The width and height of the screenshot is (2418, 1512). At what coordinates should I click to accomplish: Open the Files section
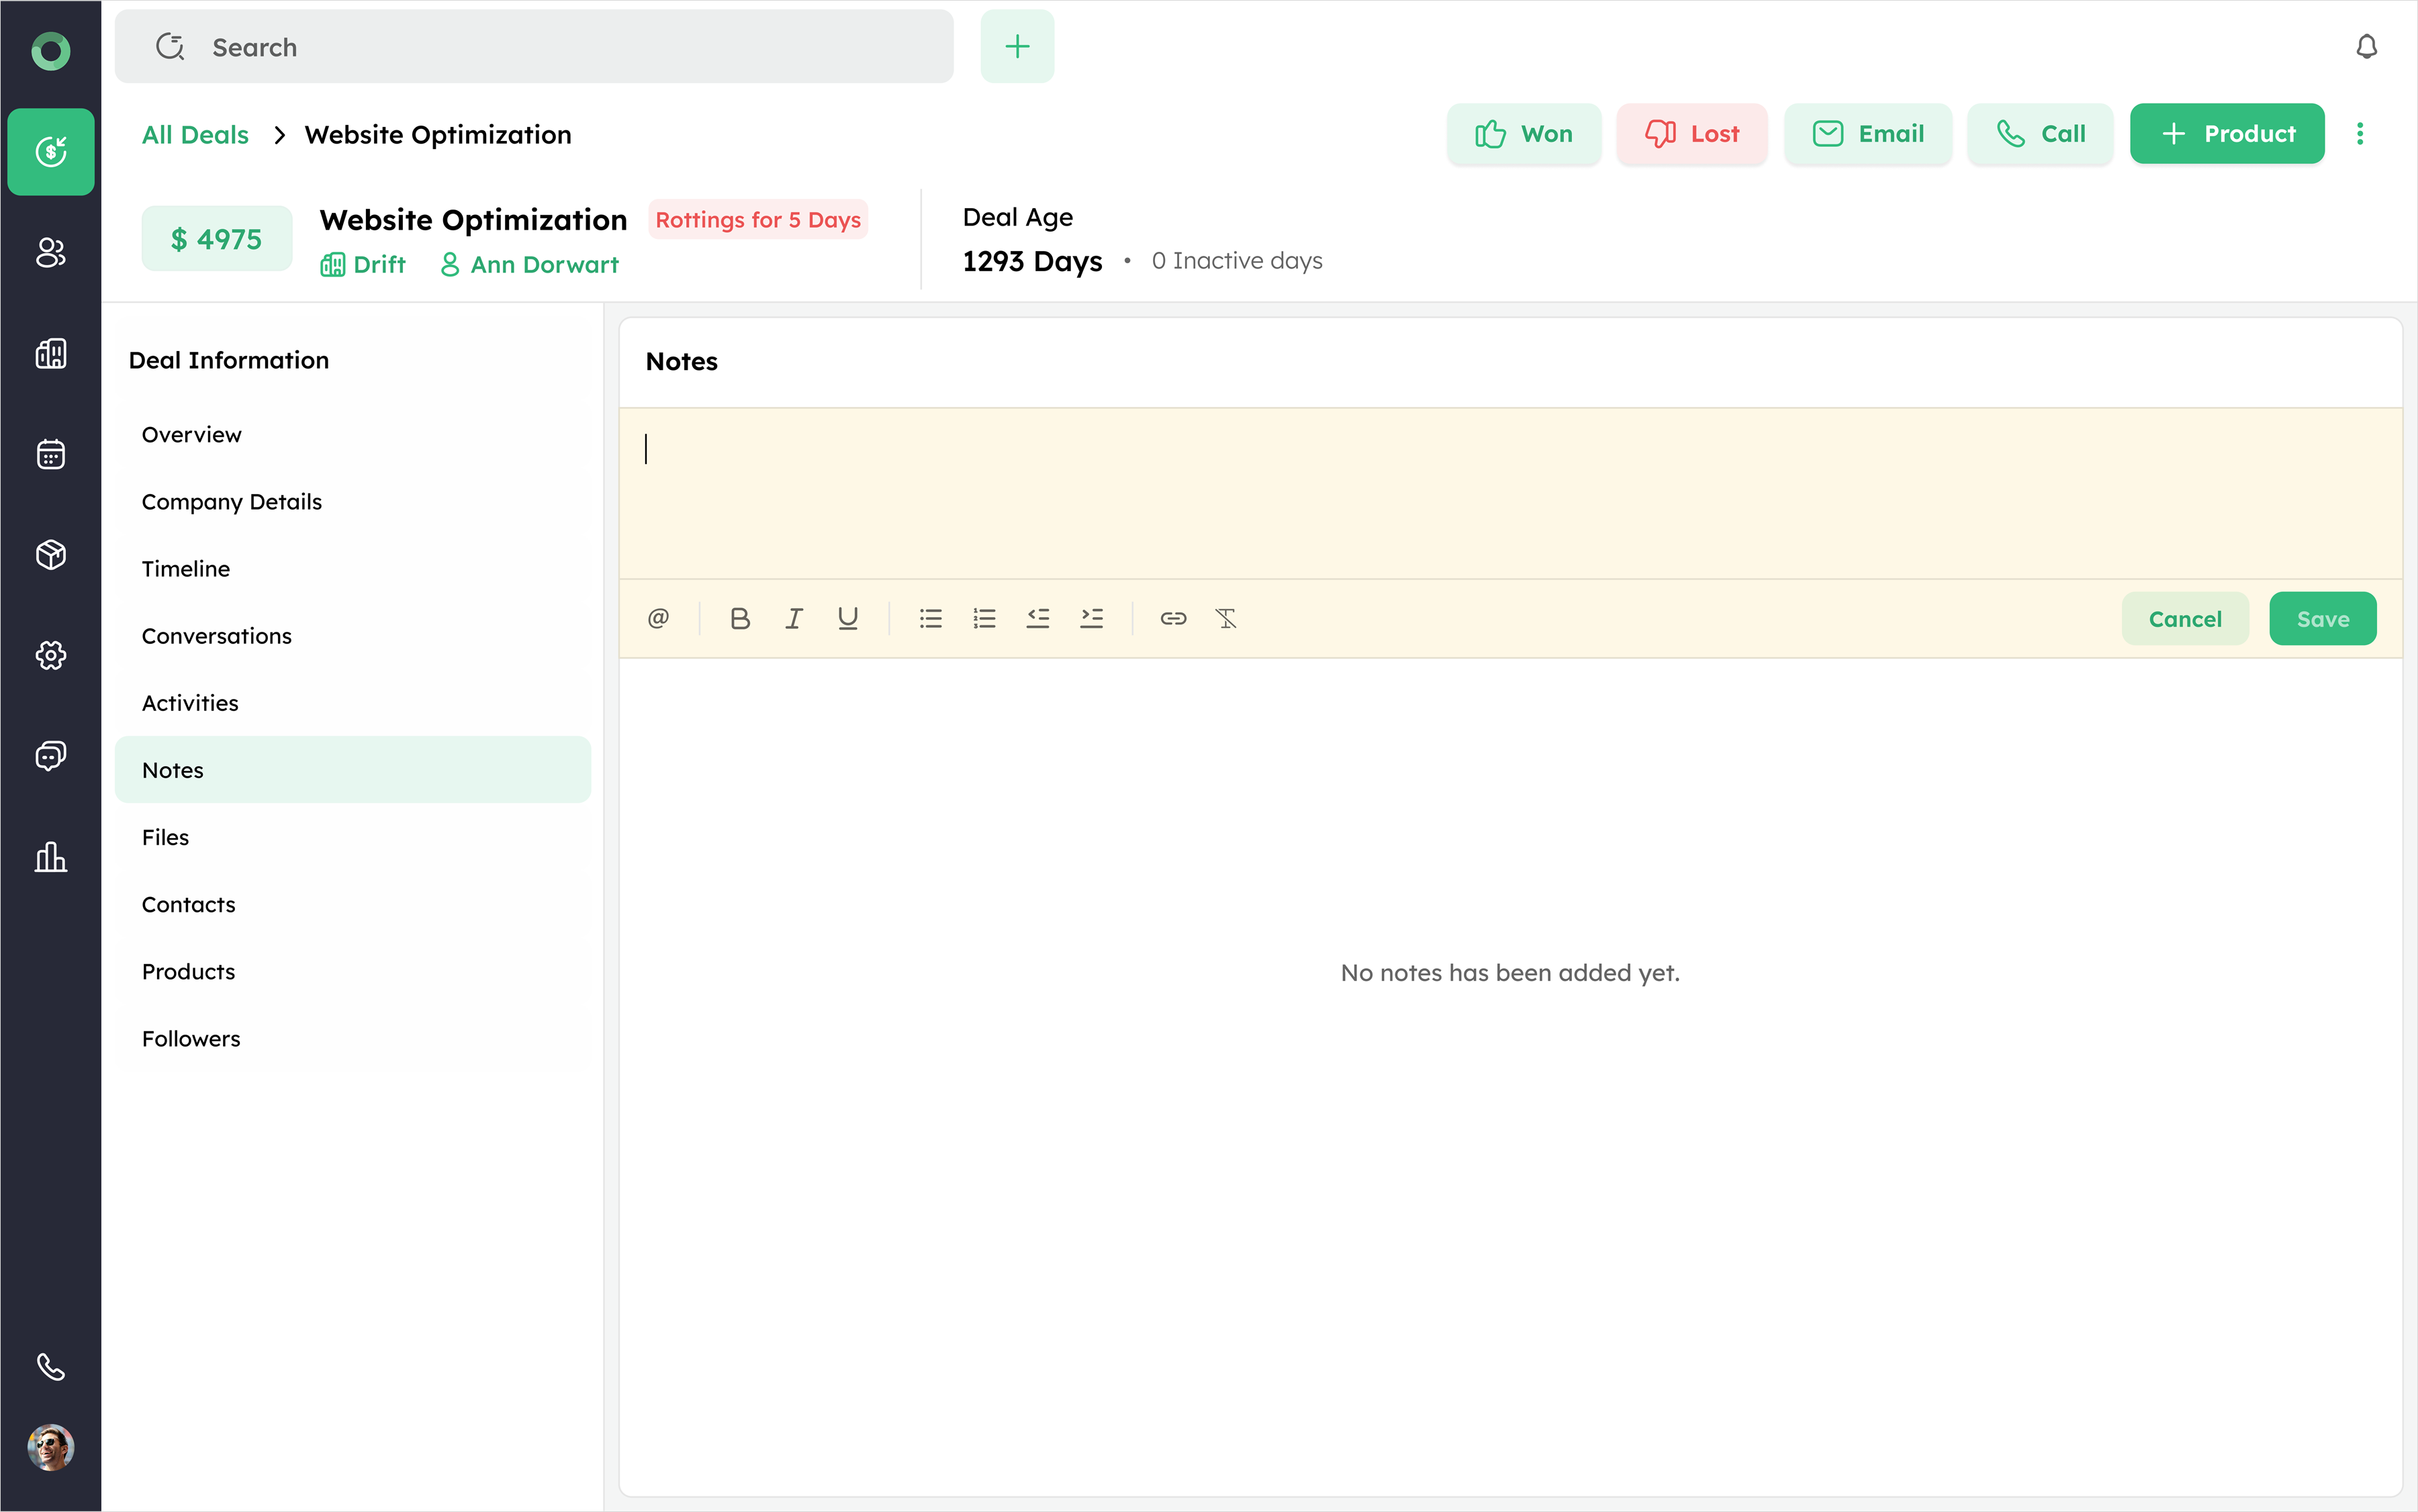[x=165, y=837]
